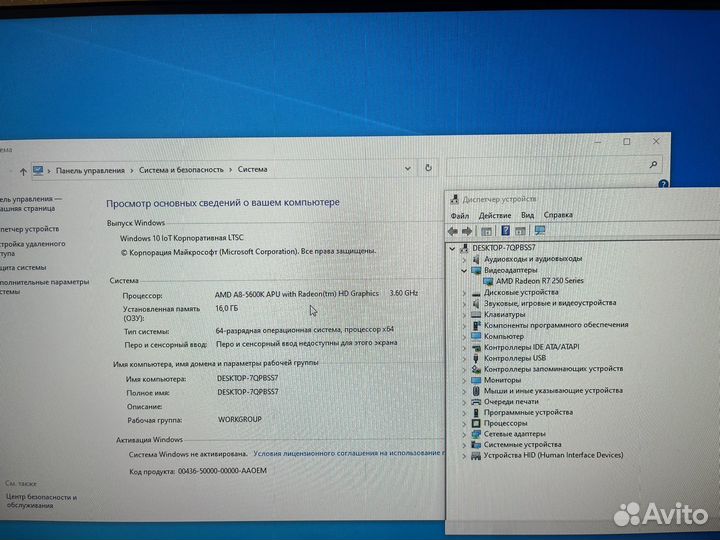This screenshot has width=720, height=540.
Task: Click the monitor scan-hardware toolbar icon
Action: [x=540, y=231]
